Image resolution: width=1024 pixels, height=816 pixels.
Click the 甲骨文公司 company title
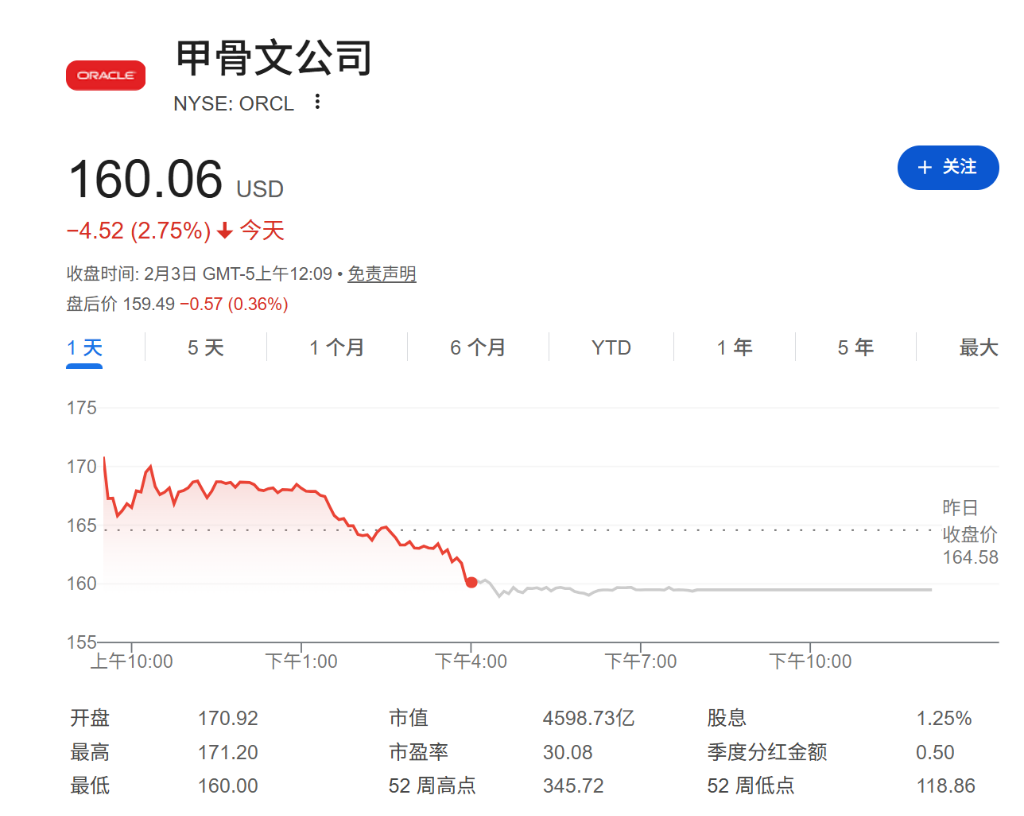(x=274, y=57)
